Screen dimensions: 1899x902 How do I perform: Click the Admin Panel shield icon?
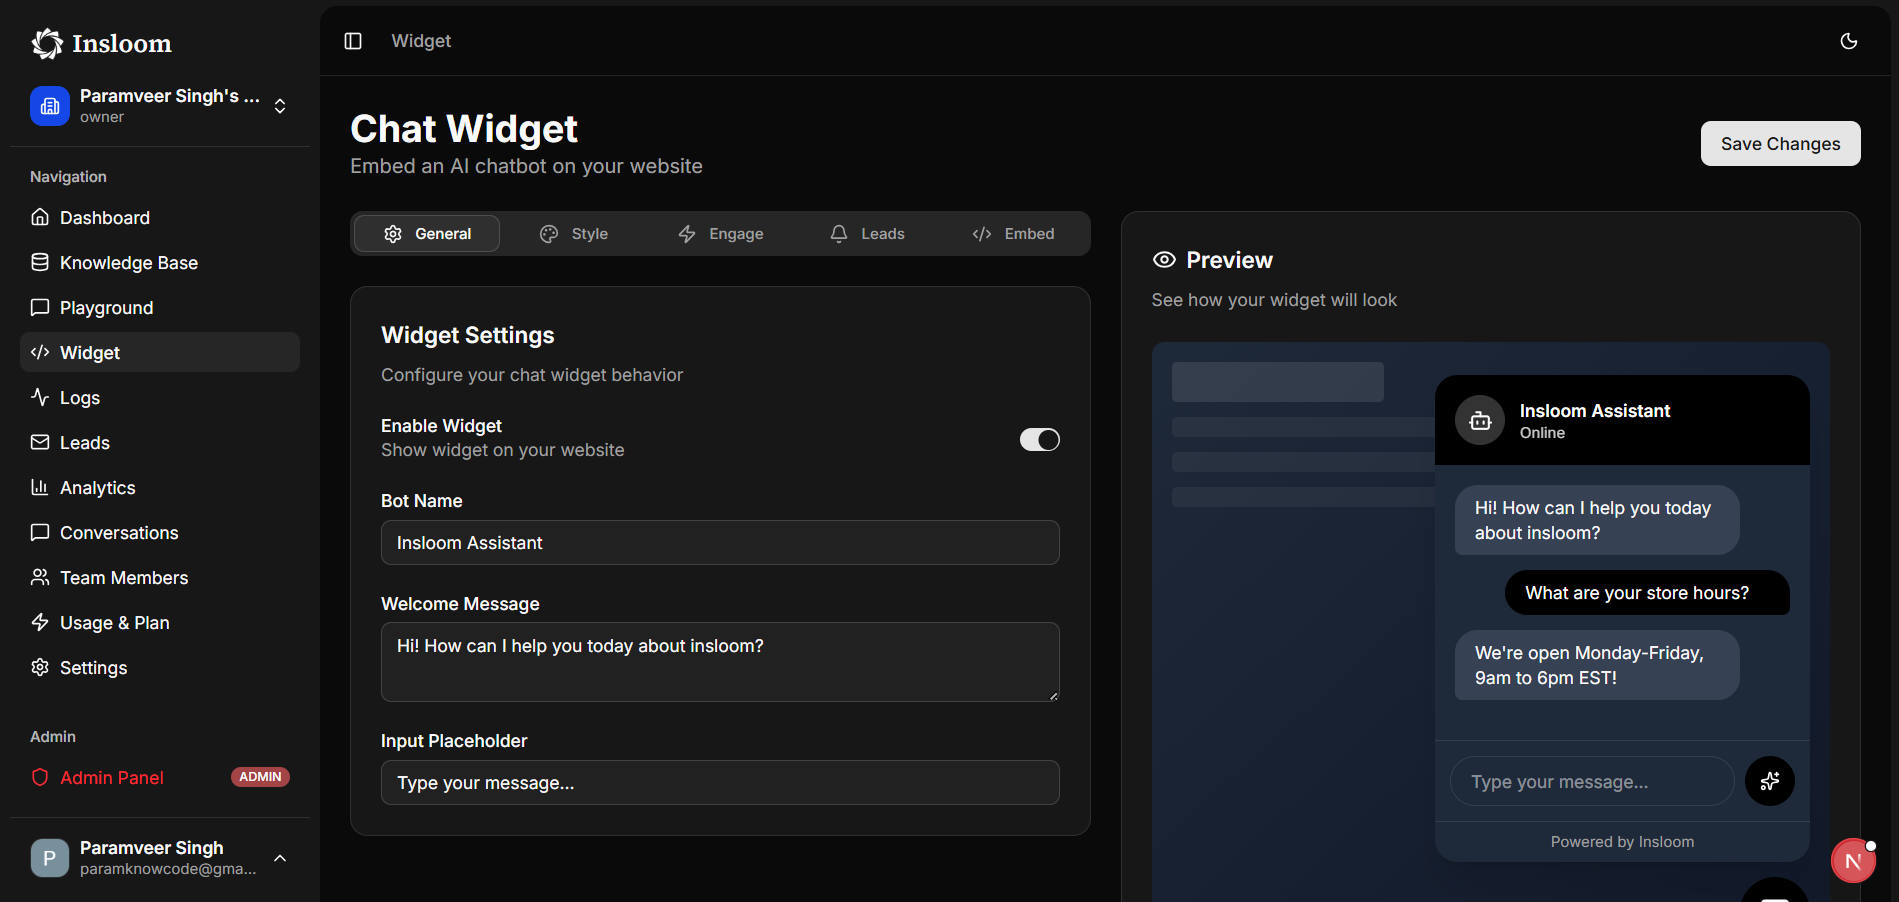[x=40, y=777]
